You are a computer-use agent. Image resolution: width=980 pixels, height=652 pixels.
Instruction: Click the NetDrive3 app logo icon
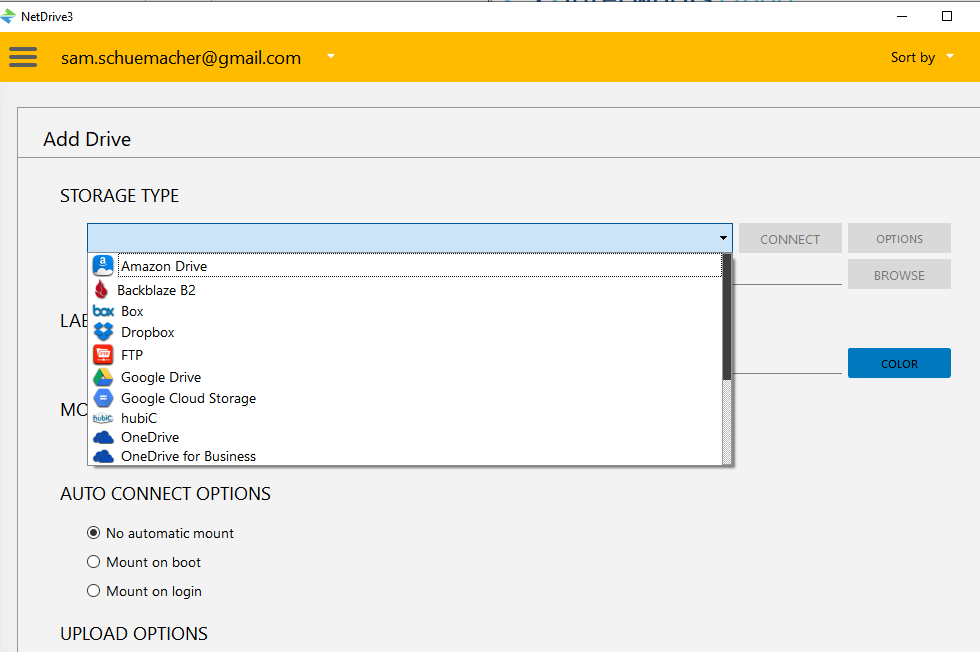pos(8,16)
